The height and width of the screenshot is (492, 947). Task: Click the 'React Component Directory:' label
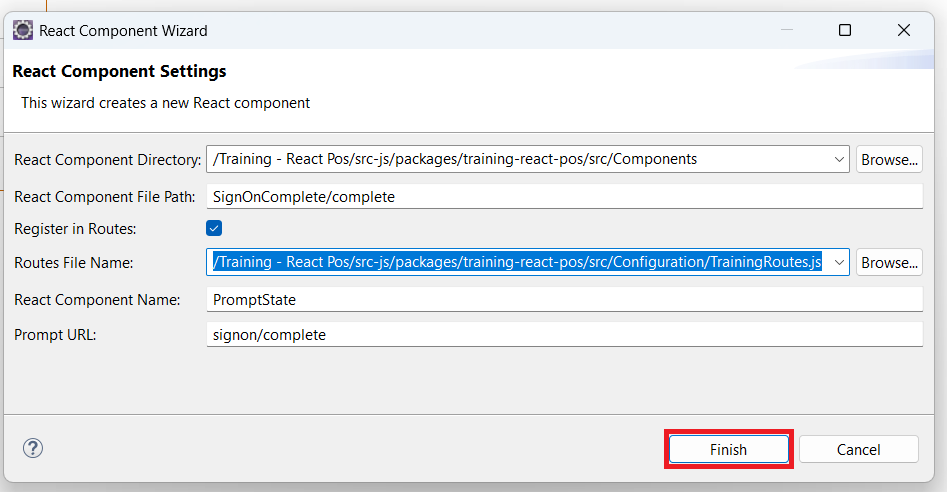click(x=108, y=160)
